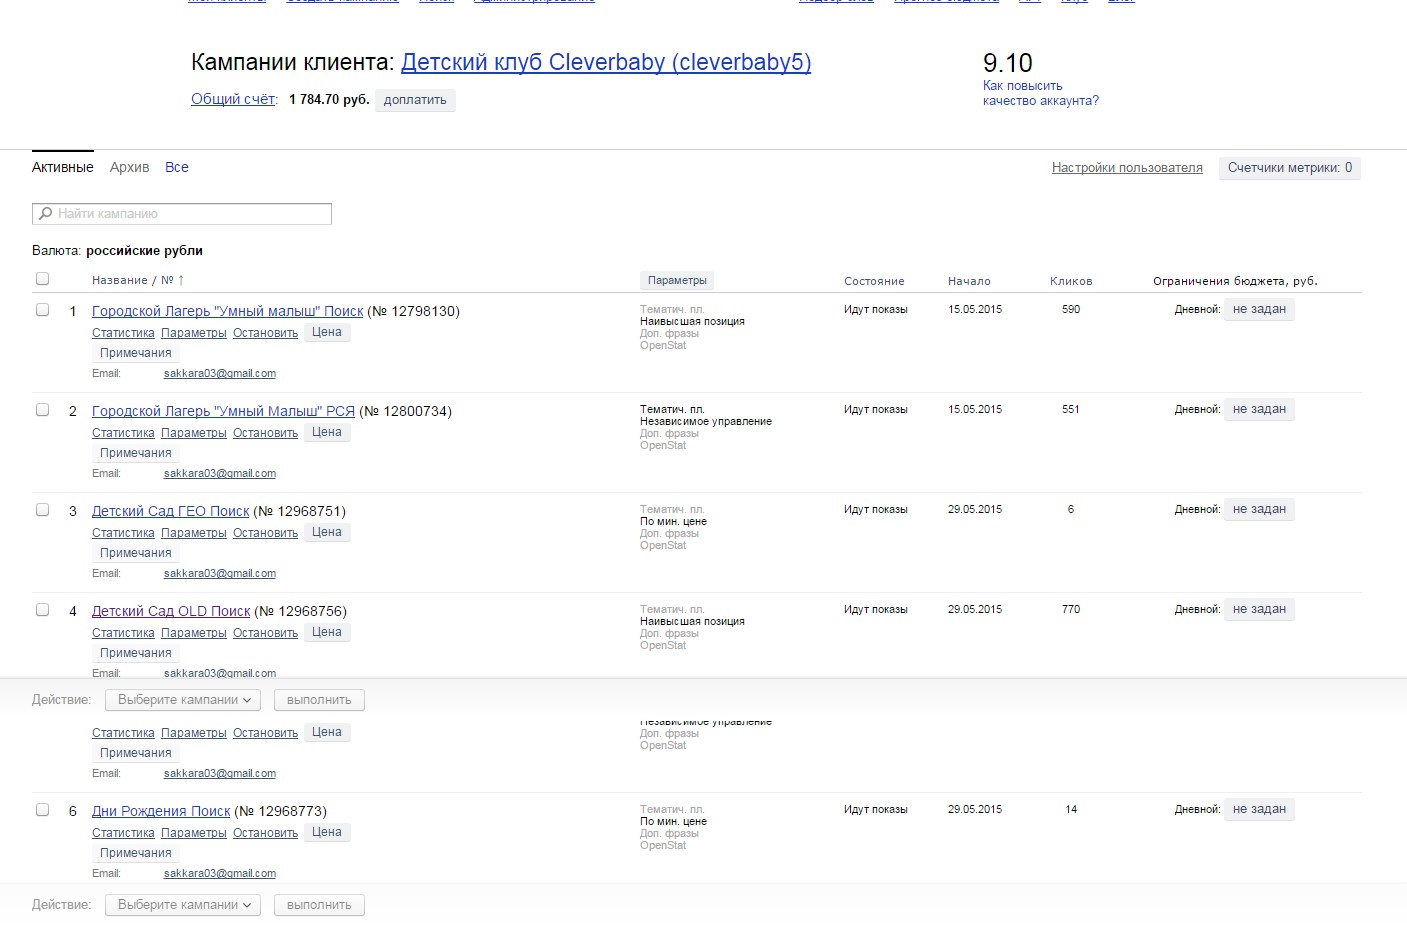Expand the bottom Выберите кампании dropdown
This screenshot has height=926, width=1407.
183,905
